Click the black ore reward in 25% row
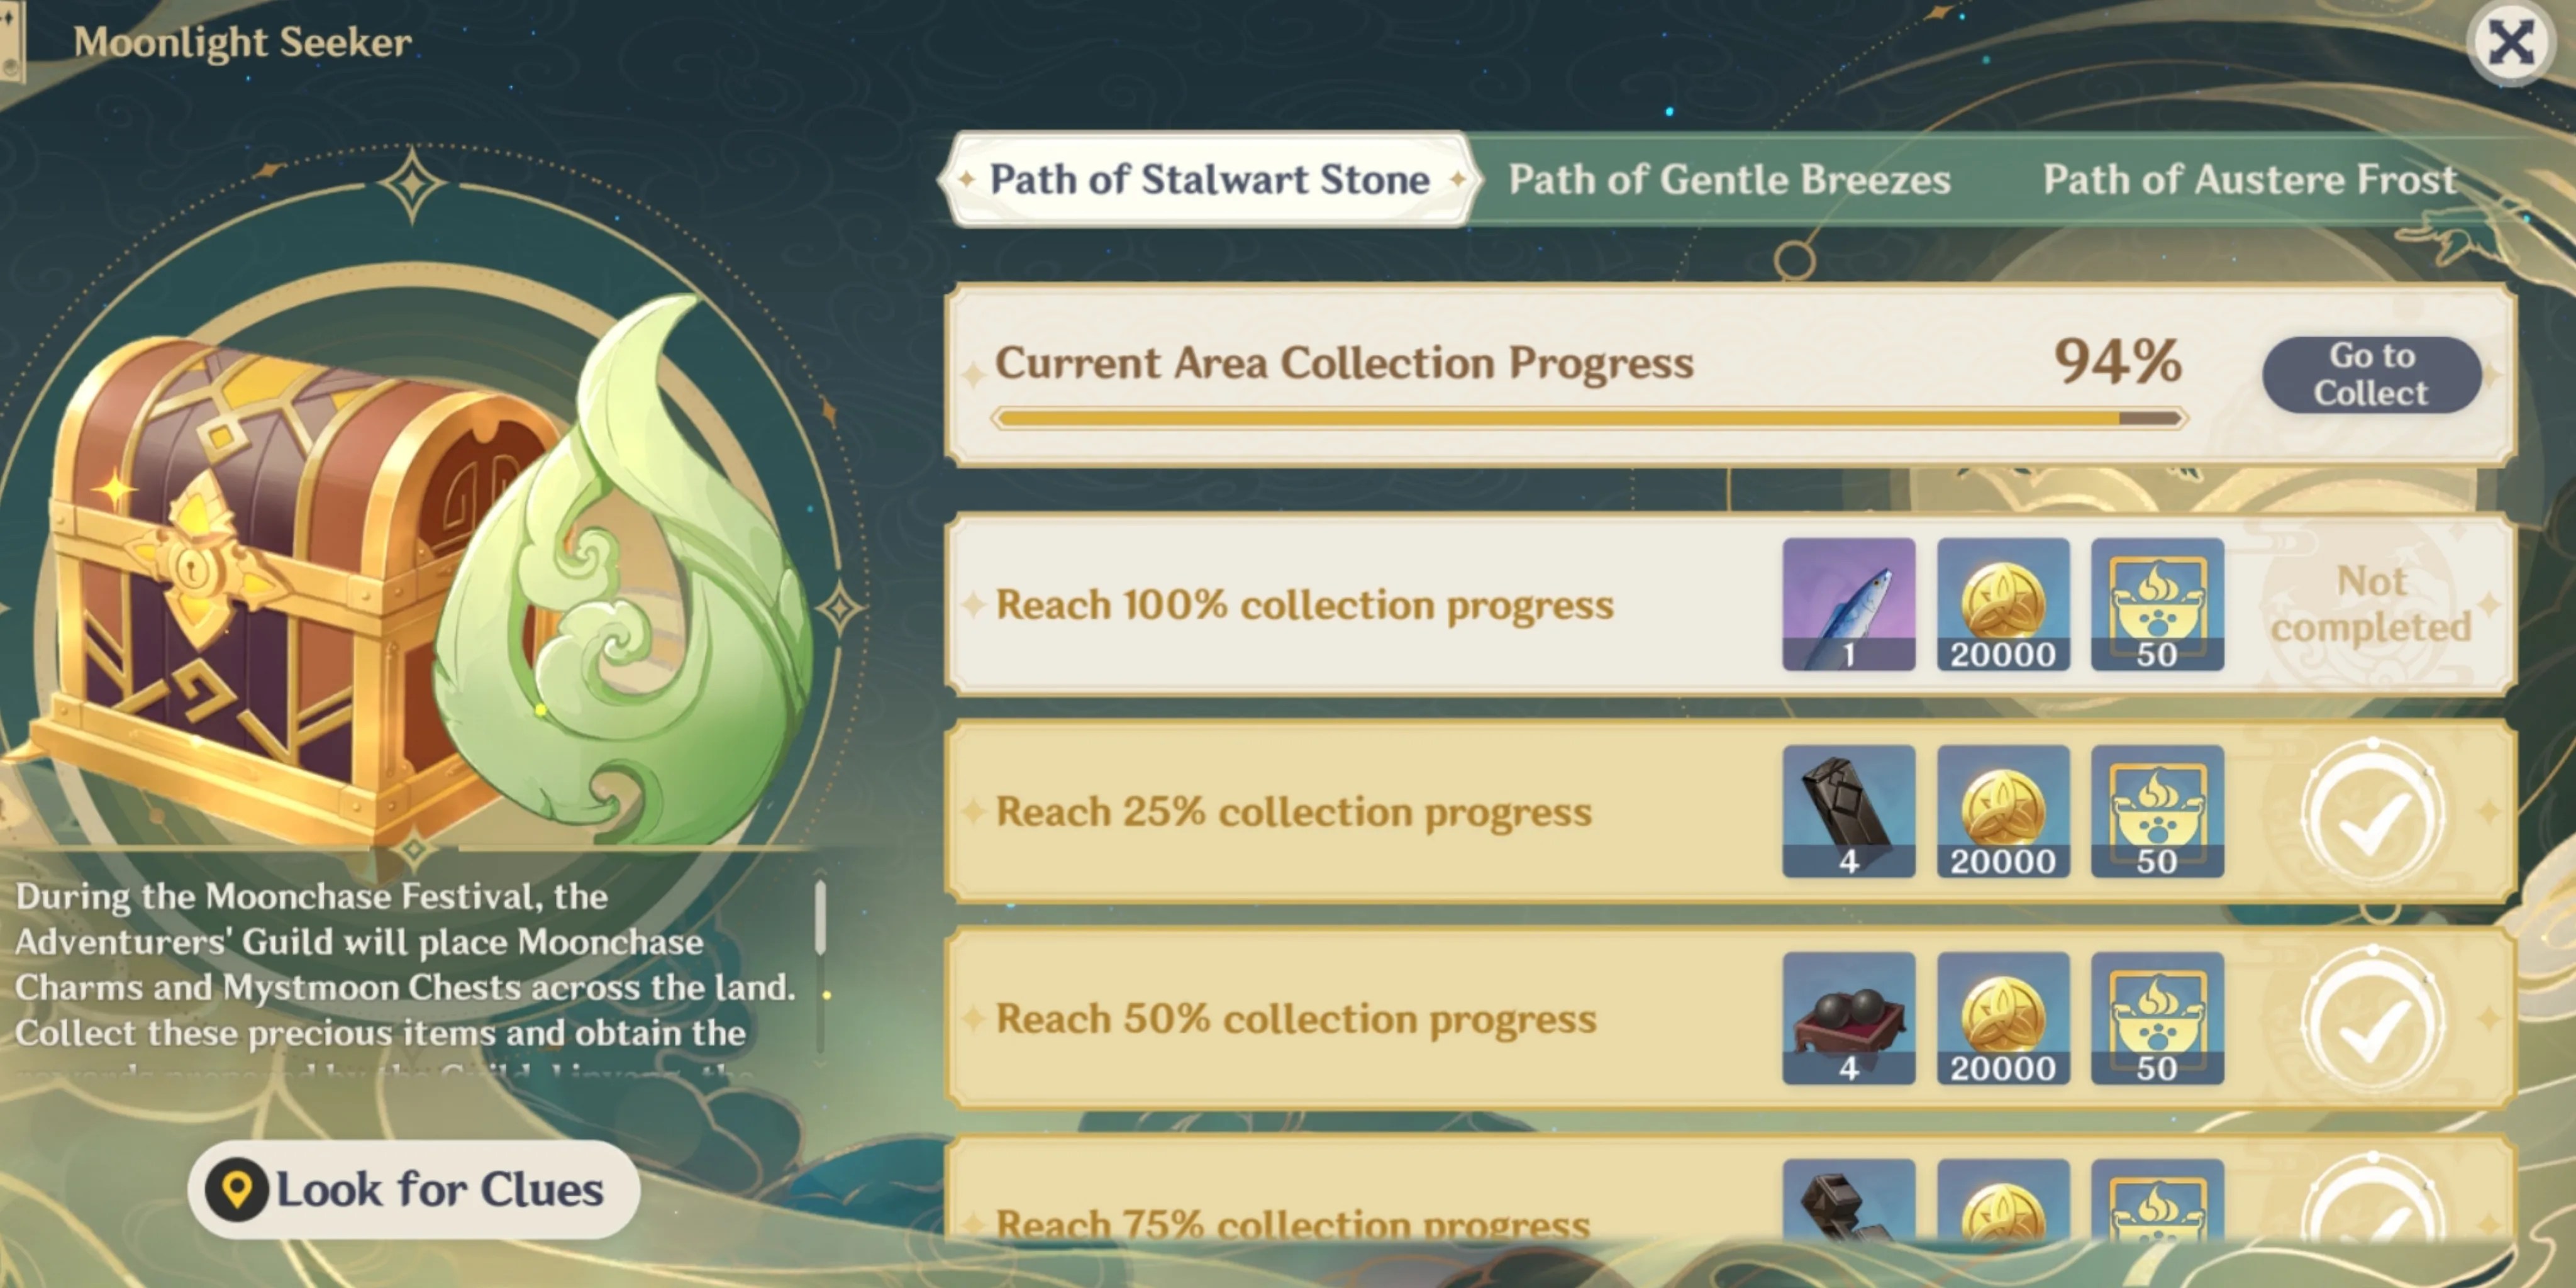Image resolution: width=2576 pixels, height=1288 pixels. pyautogui.click(x=1848, y=811)
